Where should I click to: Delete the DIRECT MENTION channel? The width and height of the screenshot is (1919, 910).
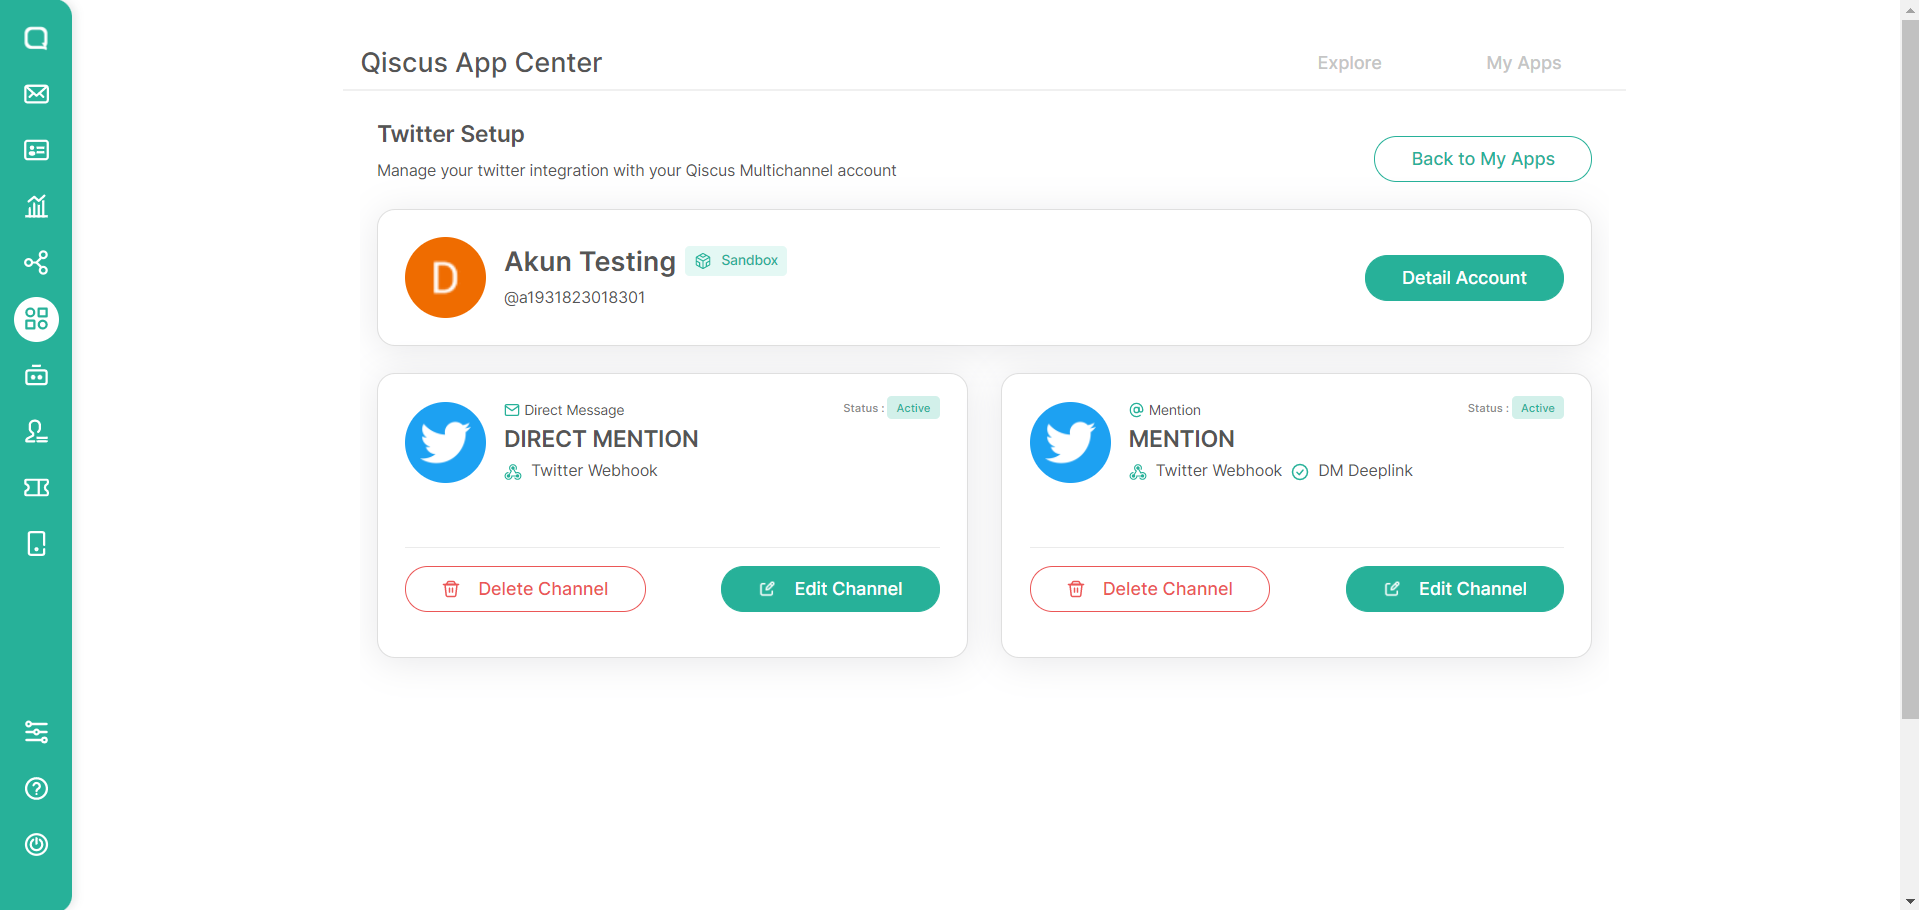[x=525, y=589]
